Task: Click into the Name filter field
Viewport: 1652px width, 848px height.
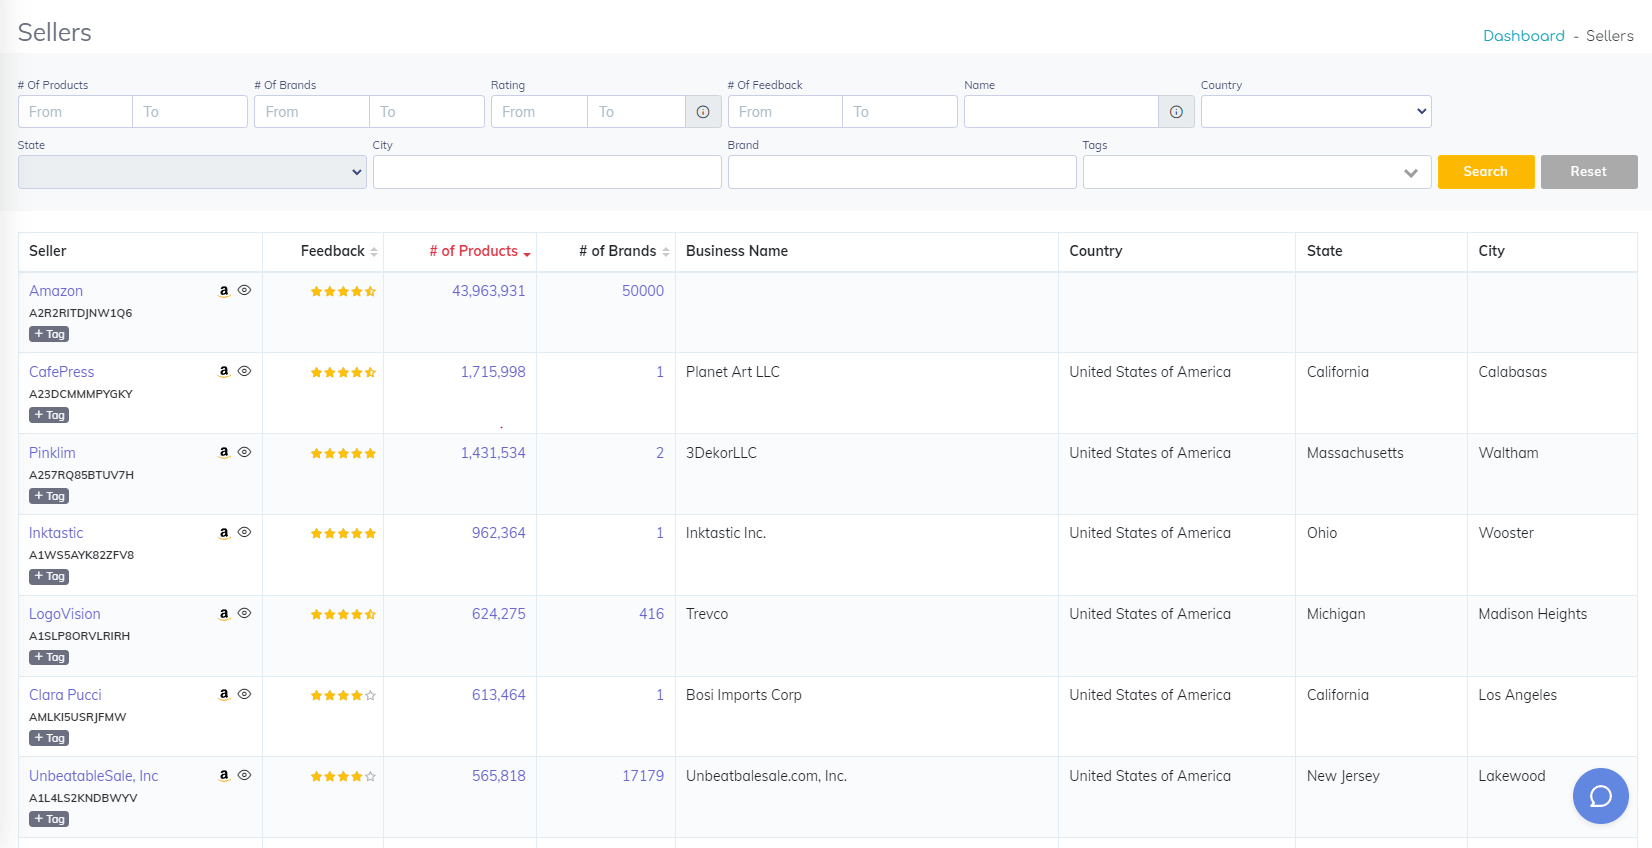Action: click(x=1061, y=112)
